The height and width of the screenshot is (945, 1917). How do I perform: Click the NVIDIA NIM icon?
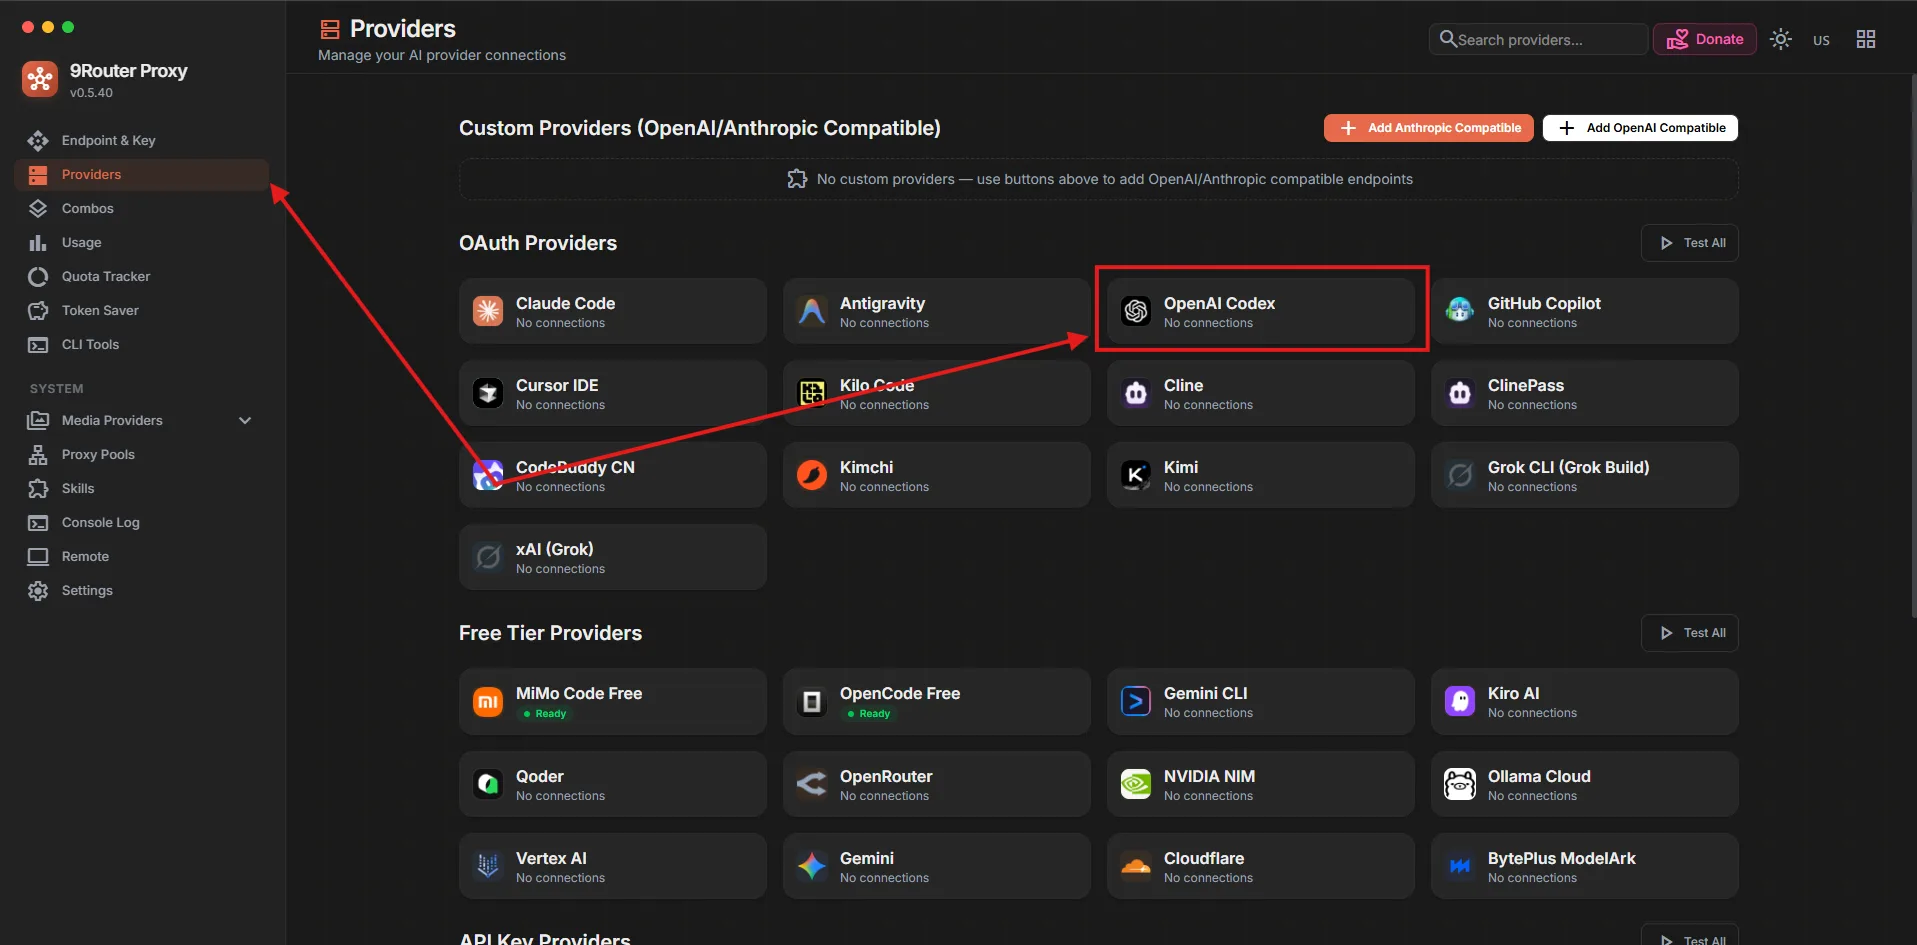click(x=1136, y=784)
